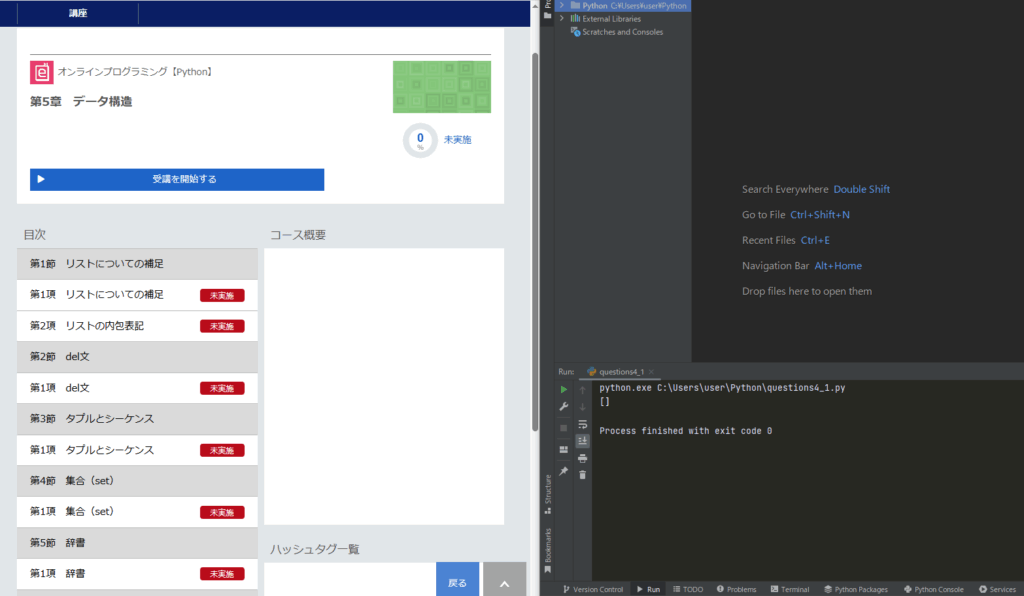The height and width of the screenshot is (596, 1024).
Task: Click the 0% progress circle indicator
Action: click(420, 140)
